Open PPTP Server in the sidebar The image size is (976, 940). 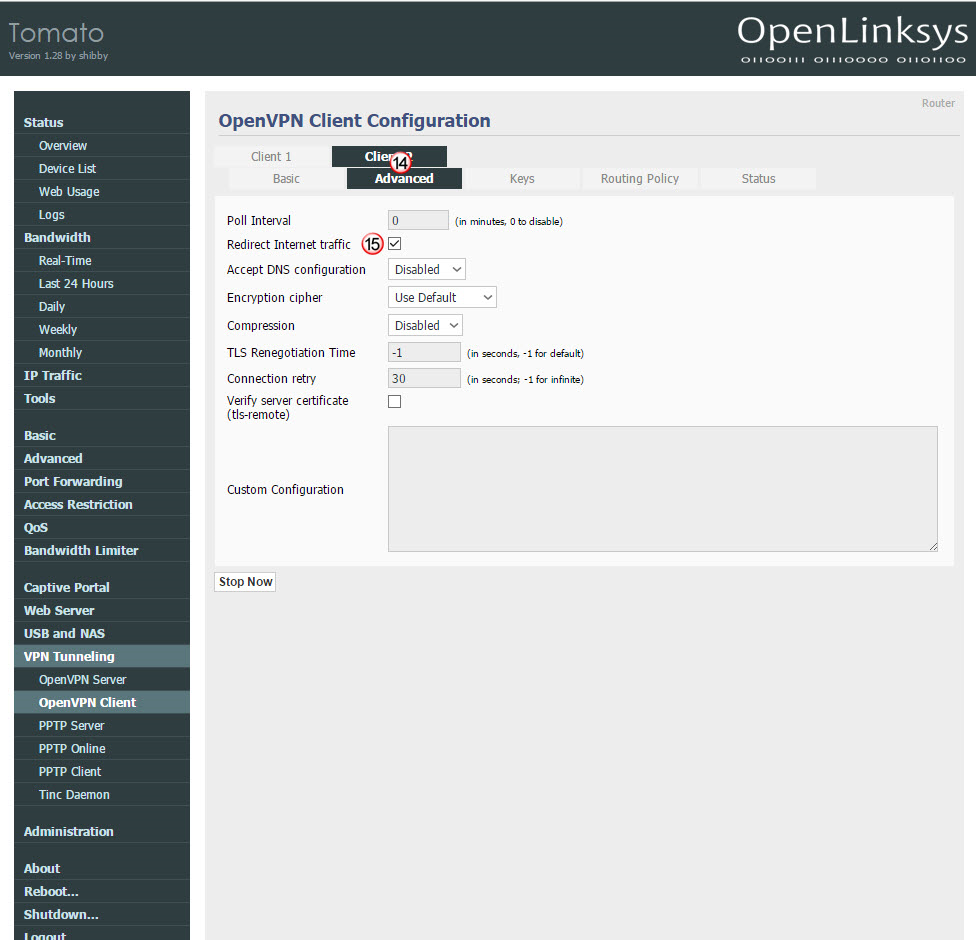click(102, 725)
